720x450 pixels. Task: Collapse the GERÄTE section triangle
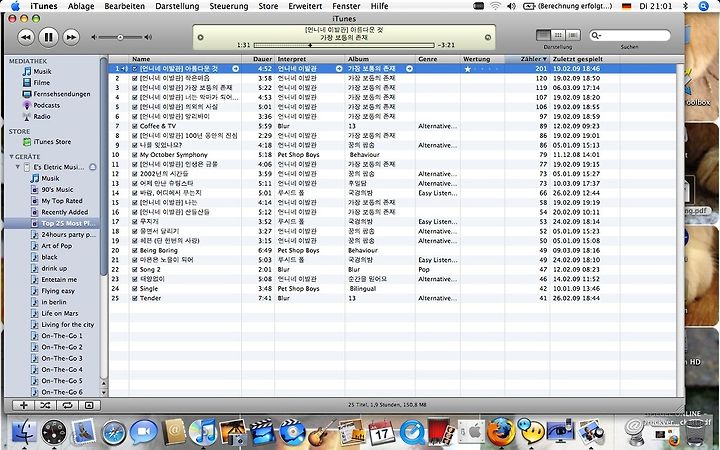coord(11,157)
